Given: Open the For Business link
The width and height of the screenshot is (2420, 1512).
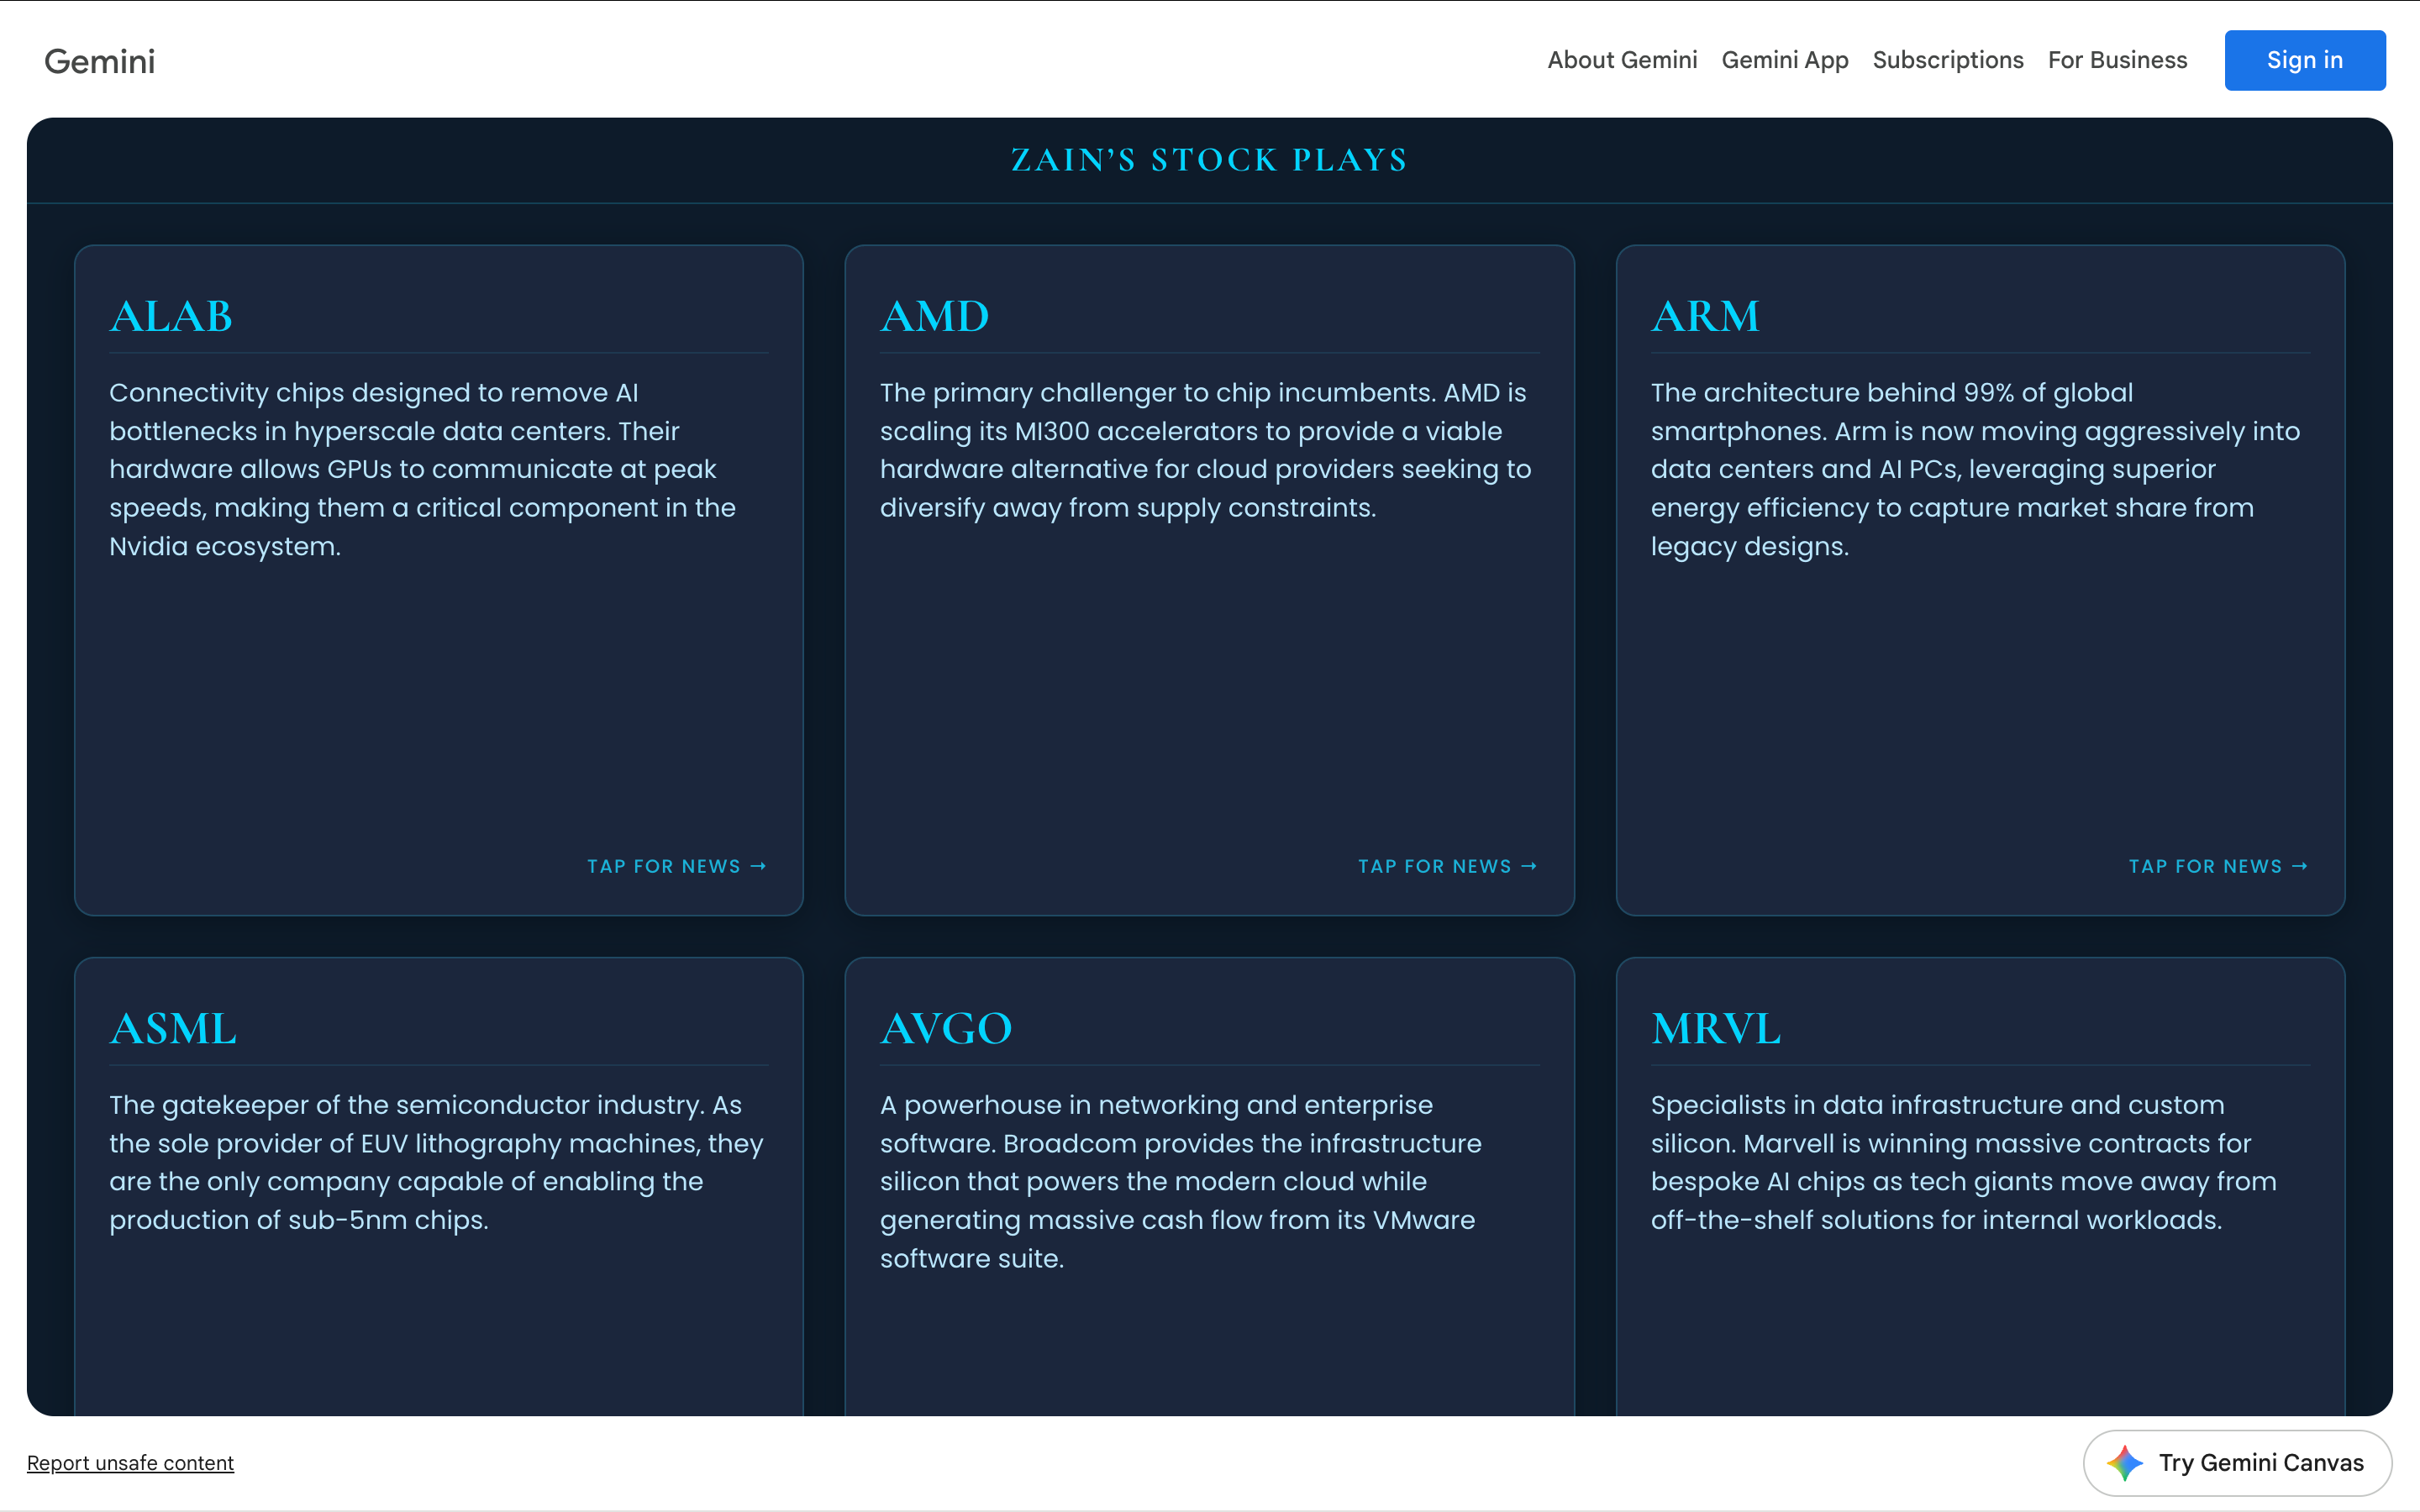Looking at the screenshot, I should [2117, 60].
